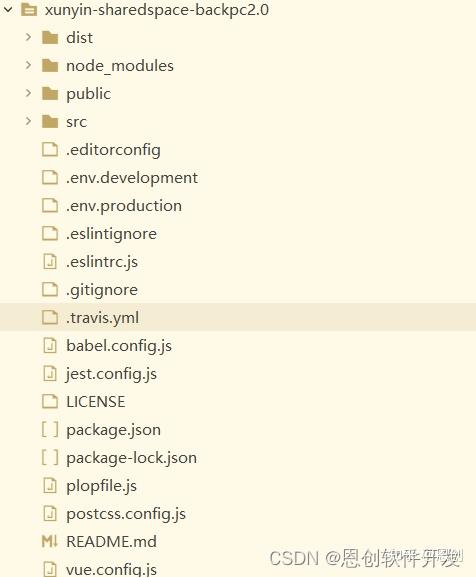This screenshot has height=577, width=476.
Task: Click the root project folder icon
Action: [x=29, y=10]
